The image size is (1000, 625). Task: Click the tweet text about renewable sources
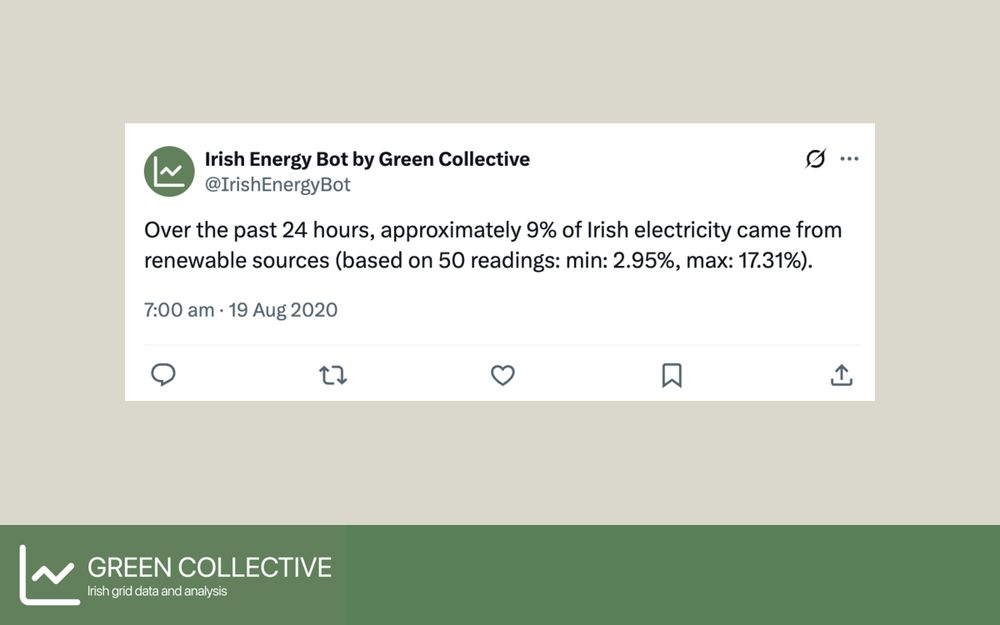pos(493,245)
